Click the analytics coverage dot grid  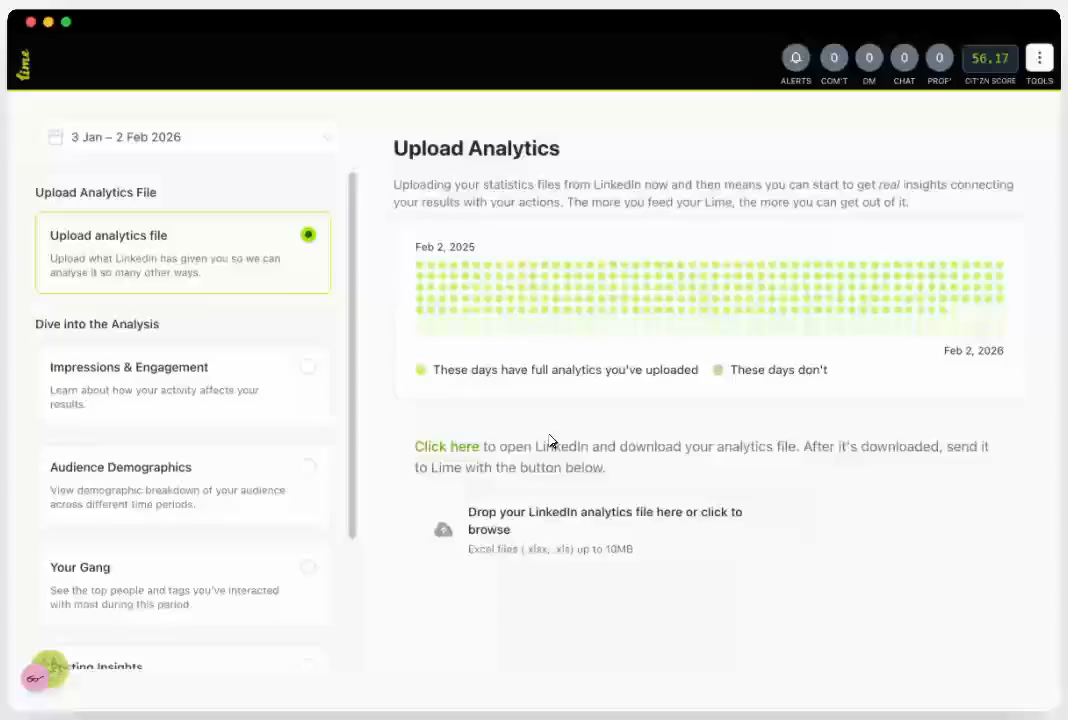click(710, 296)
